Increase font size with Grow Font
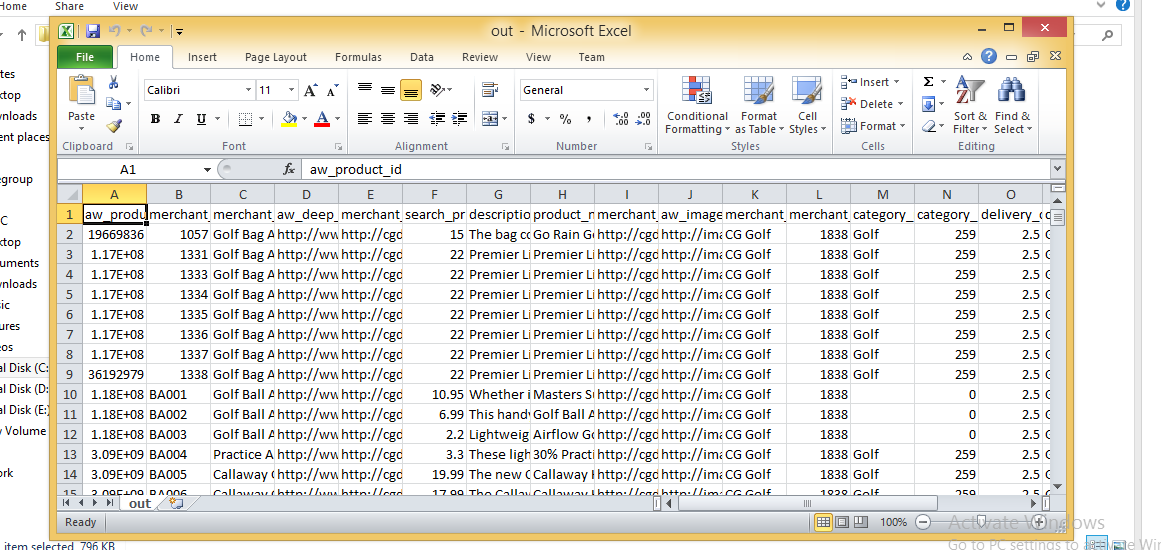Screen dimensions: 1161x550 (x=310, y=90)
